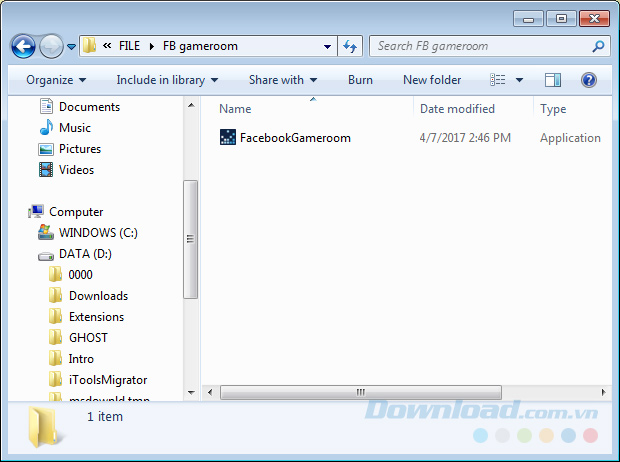Click the DATA (D:) drive icon
620x462 pixels.
(46, 256)
